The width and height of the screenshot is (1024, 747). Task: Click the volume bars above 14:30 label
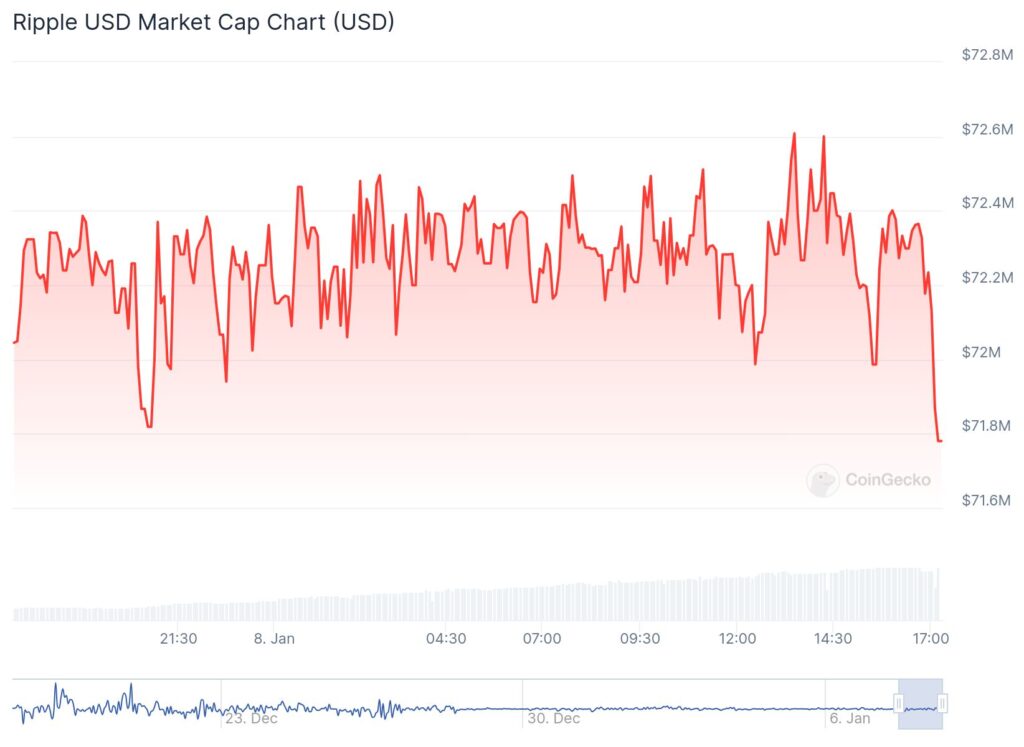tap(833, 596)
